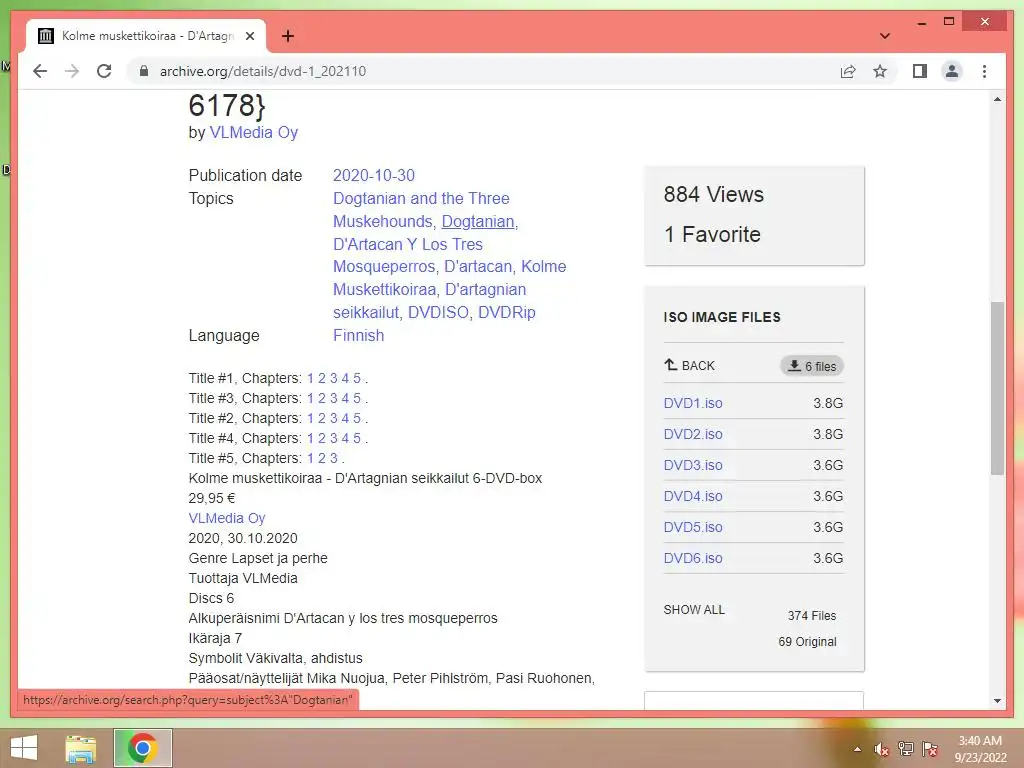Download DVD3.iso

click(693, 465)
